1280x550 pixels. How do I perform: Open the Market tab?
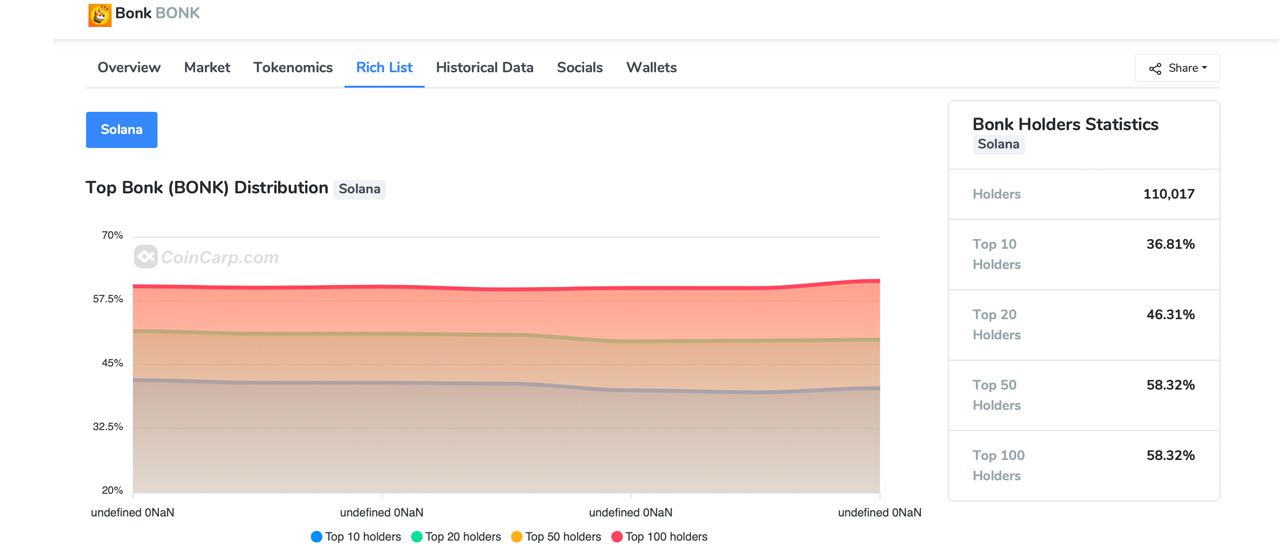(207, 67)
